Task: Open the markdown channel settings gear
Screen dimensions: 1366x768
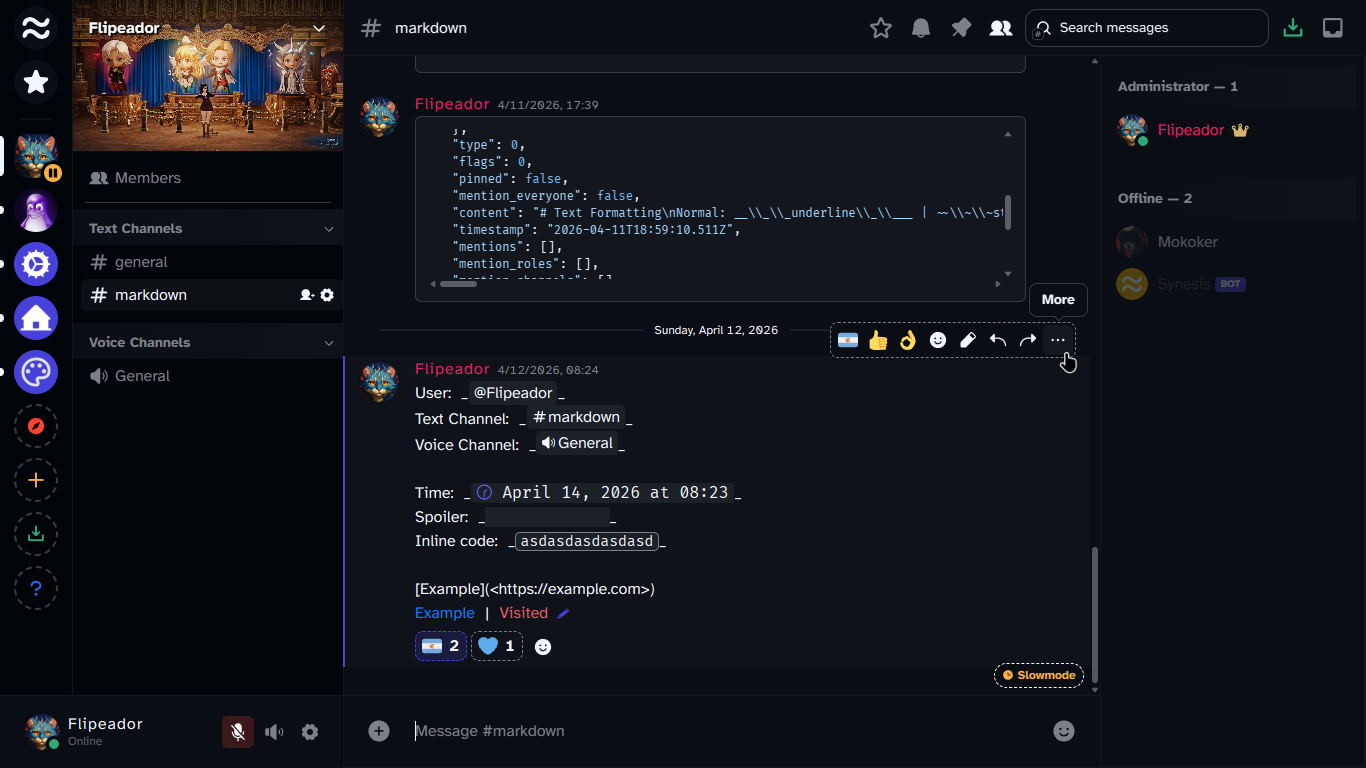Action: tap(327, 295)
